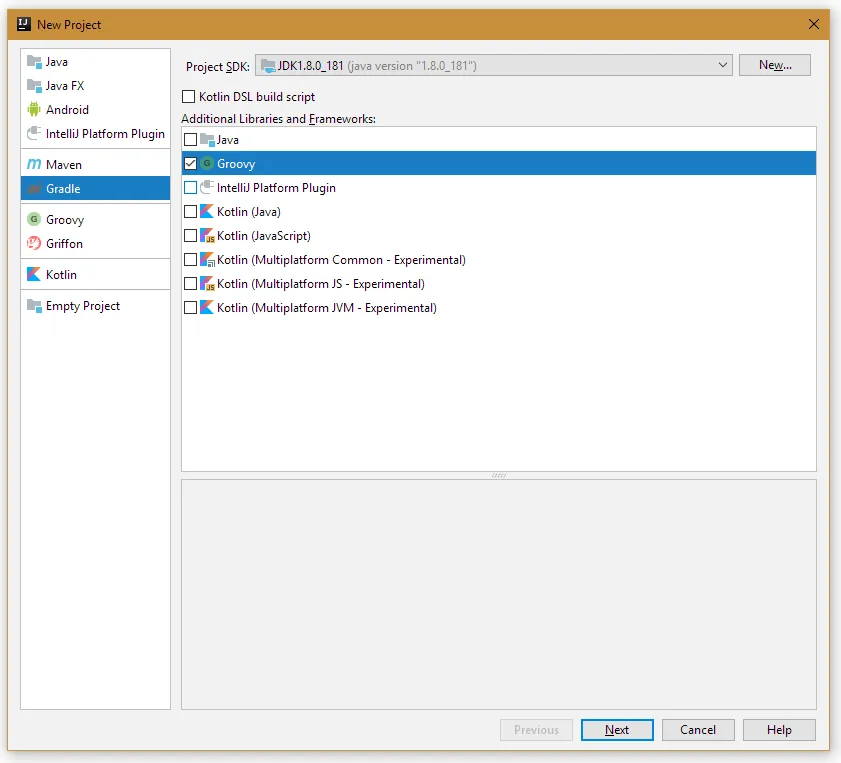Check the Java framework checkbox
Image resolution: width=841 pixels, height=763 pixels.
pos(190,140)
